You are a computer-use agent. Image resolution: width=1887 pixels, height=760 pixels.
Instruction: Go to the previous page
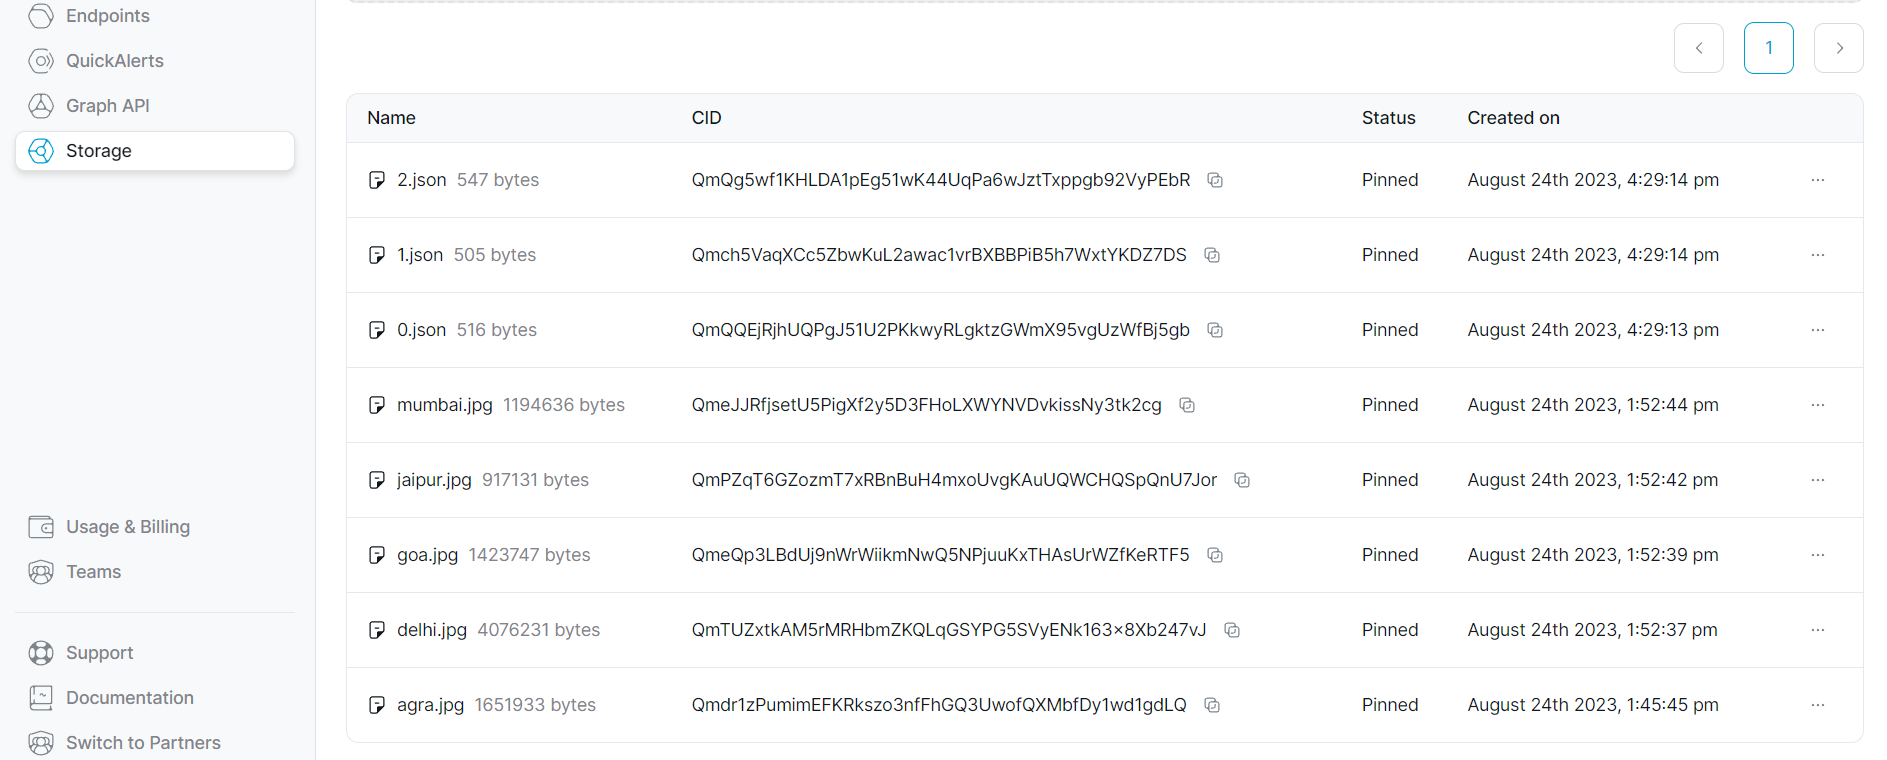1698,48
